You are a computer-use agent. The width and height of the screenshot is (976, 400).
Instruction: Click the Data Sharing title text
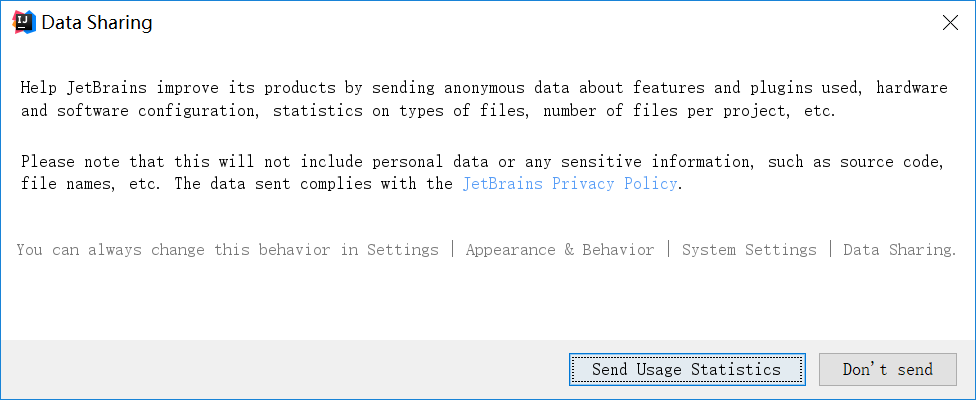click(97, 23)
